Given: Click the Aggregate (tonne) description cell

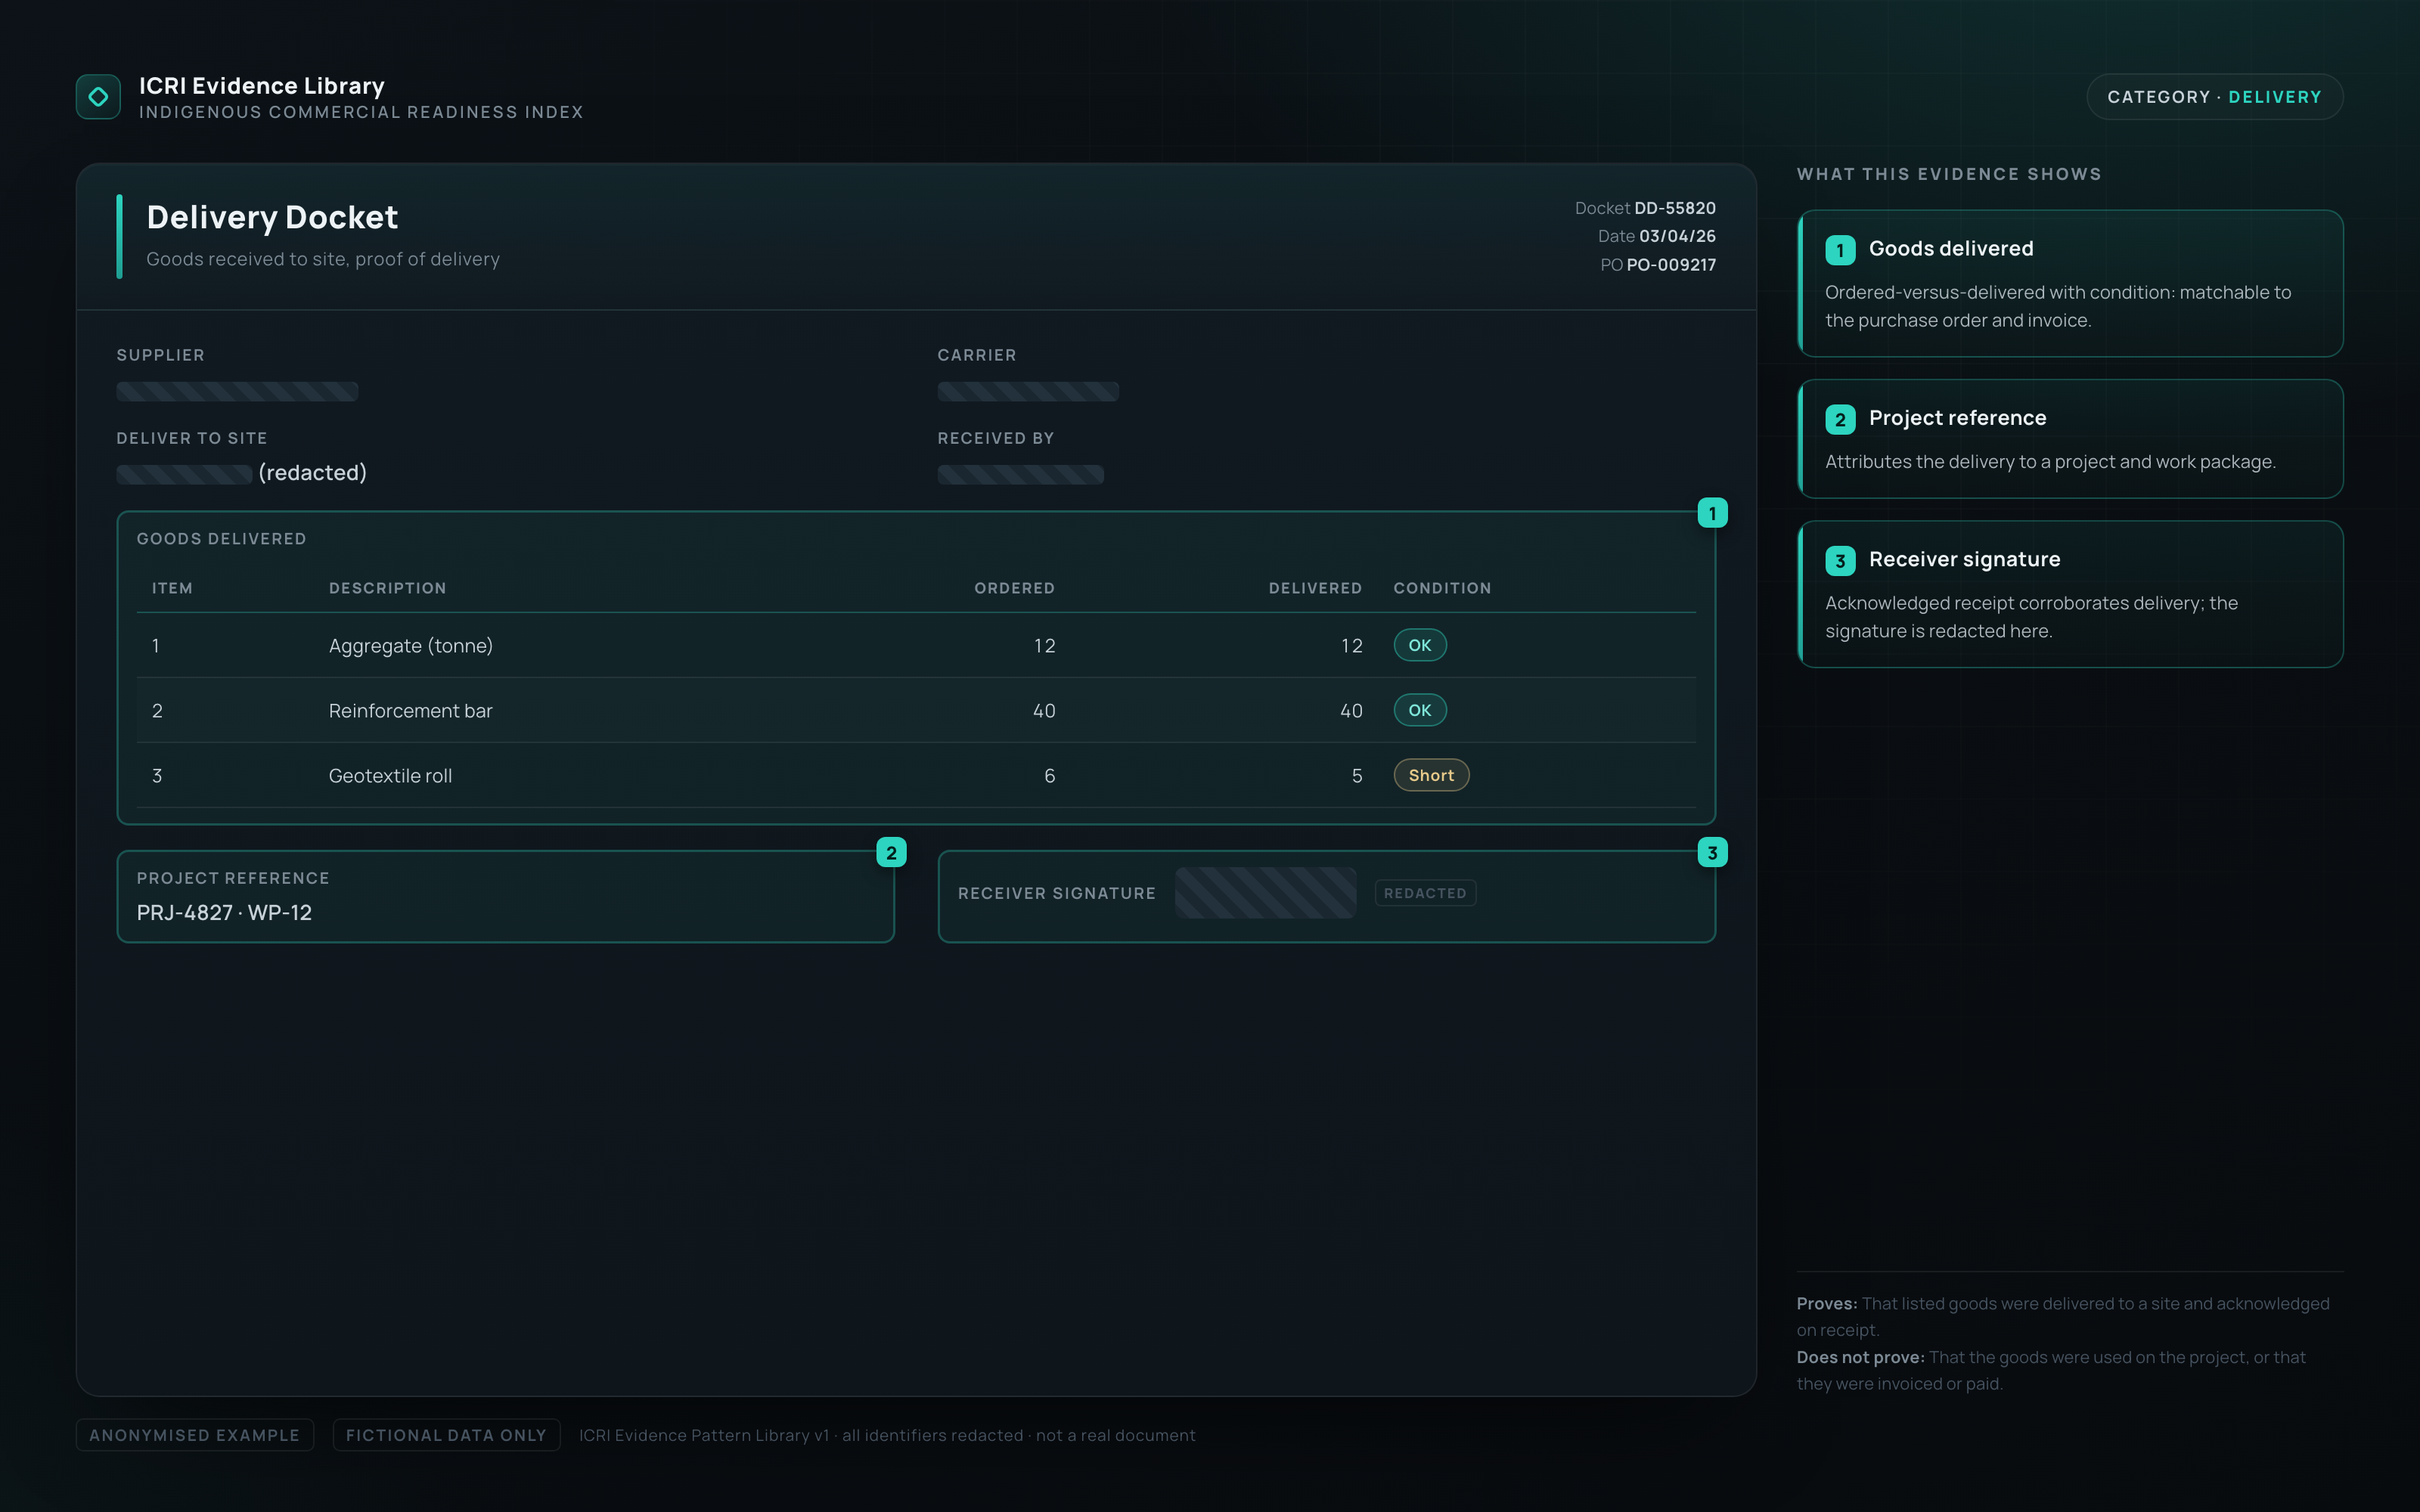Looking at the screenshot, I should (411, 646).
